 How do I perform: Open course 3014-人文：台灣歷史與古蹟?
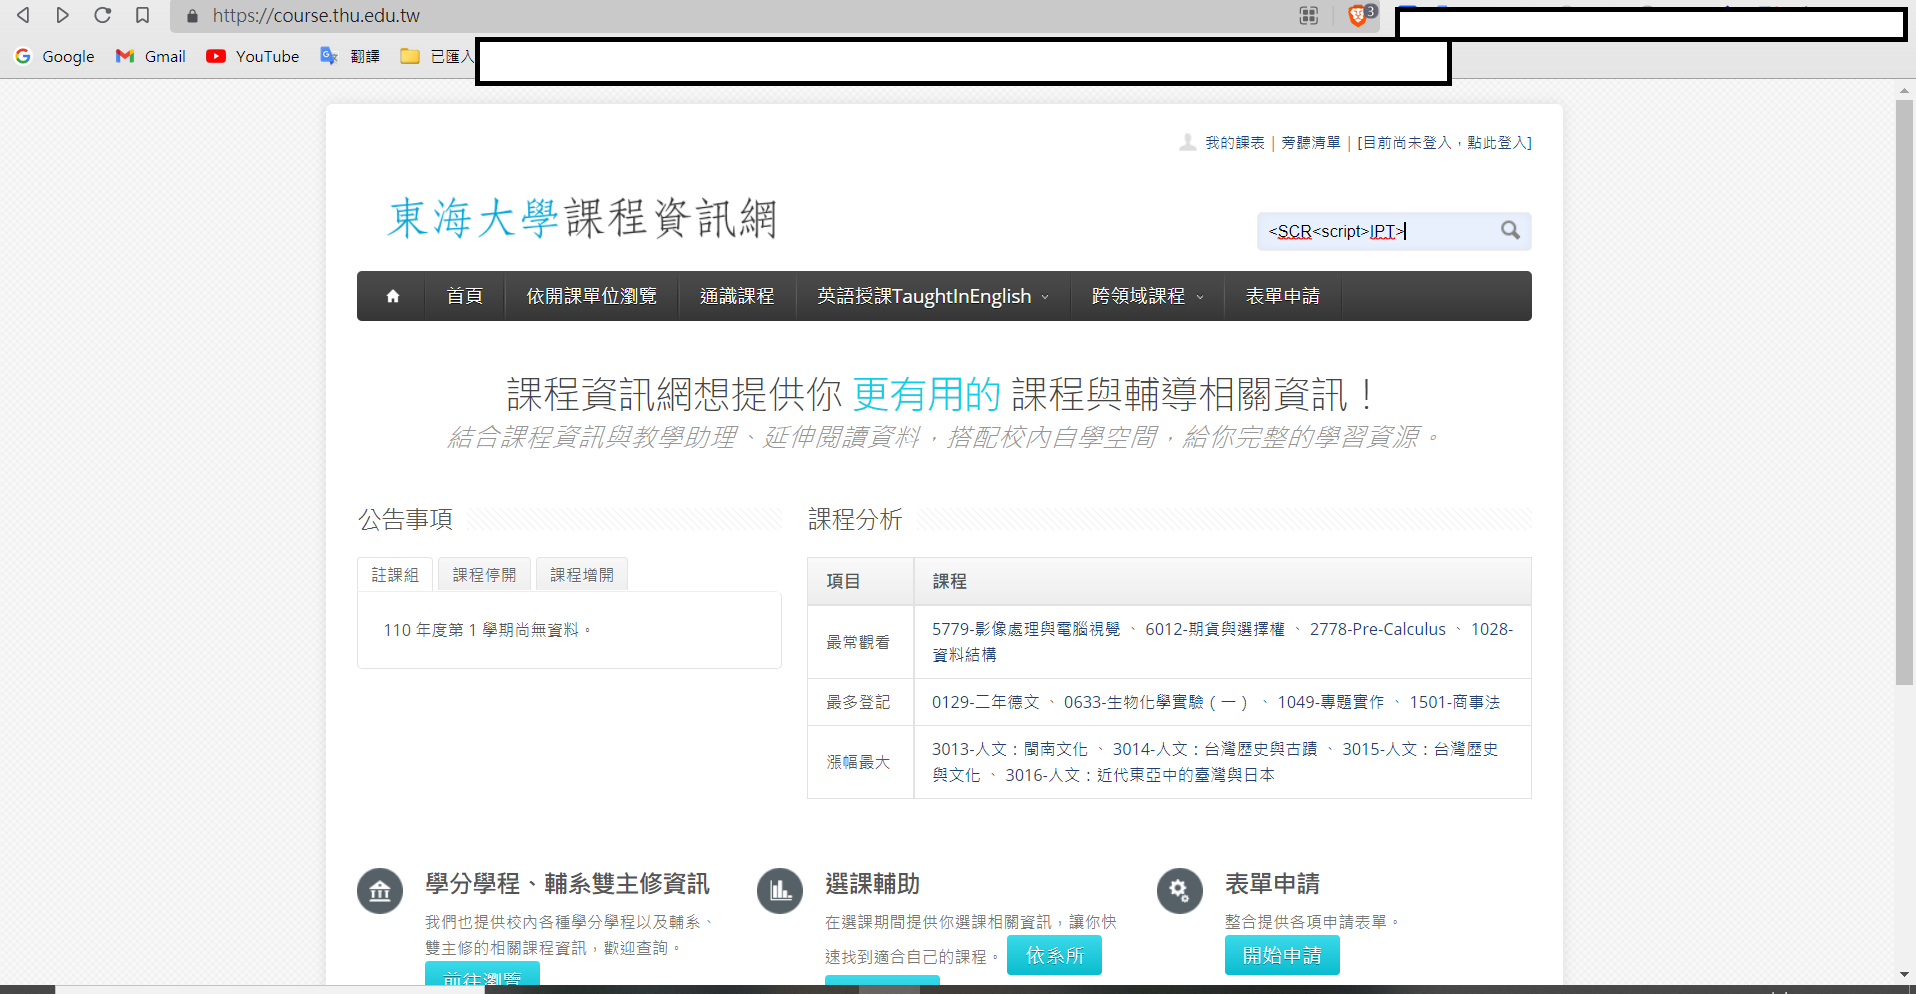(x=1215, y=749)
